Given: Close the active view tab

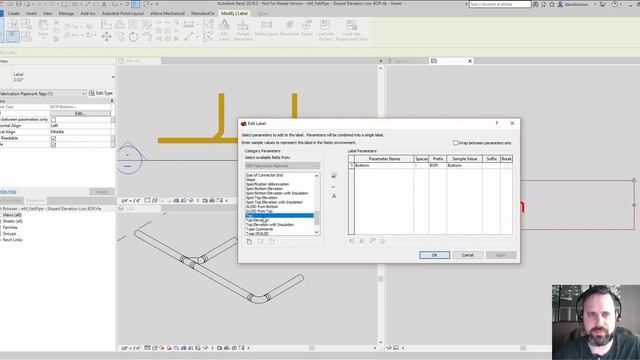Looking at the screenshot, I should click(x=470, y=61).
